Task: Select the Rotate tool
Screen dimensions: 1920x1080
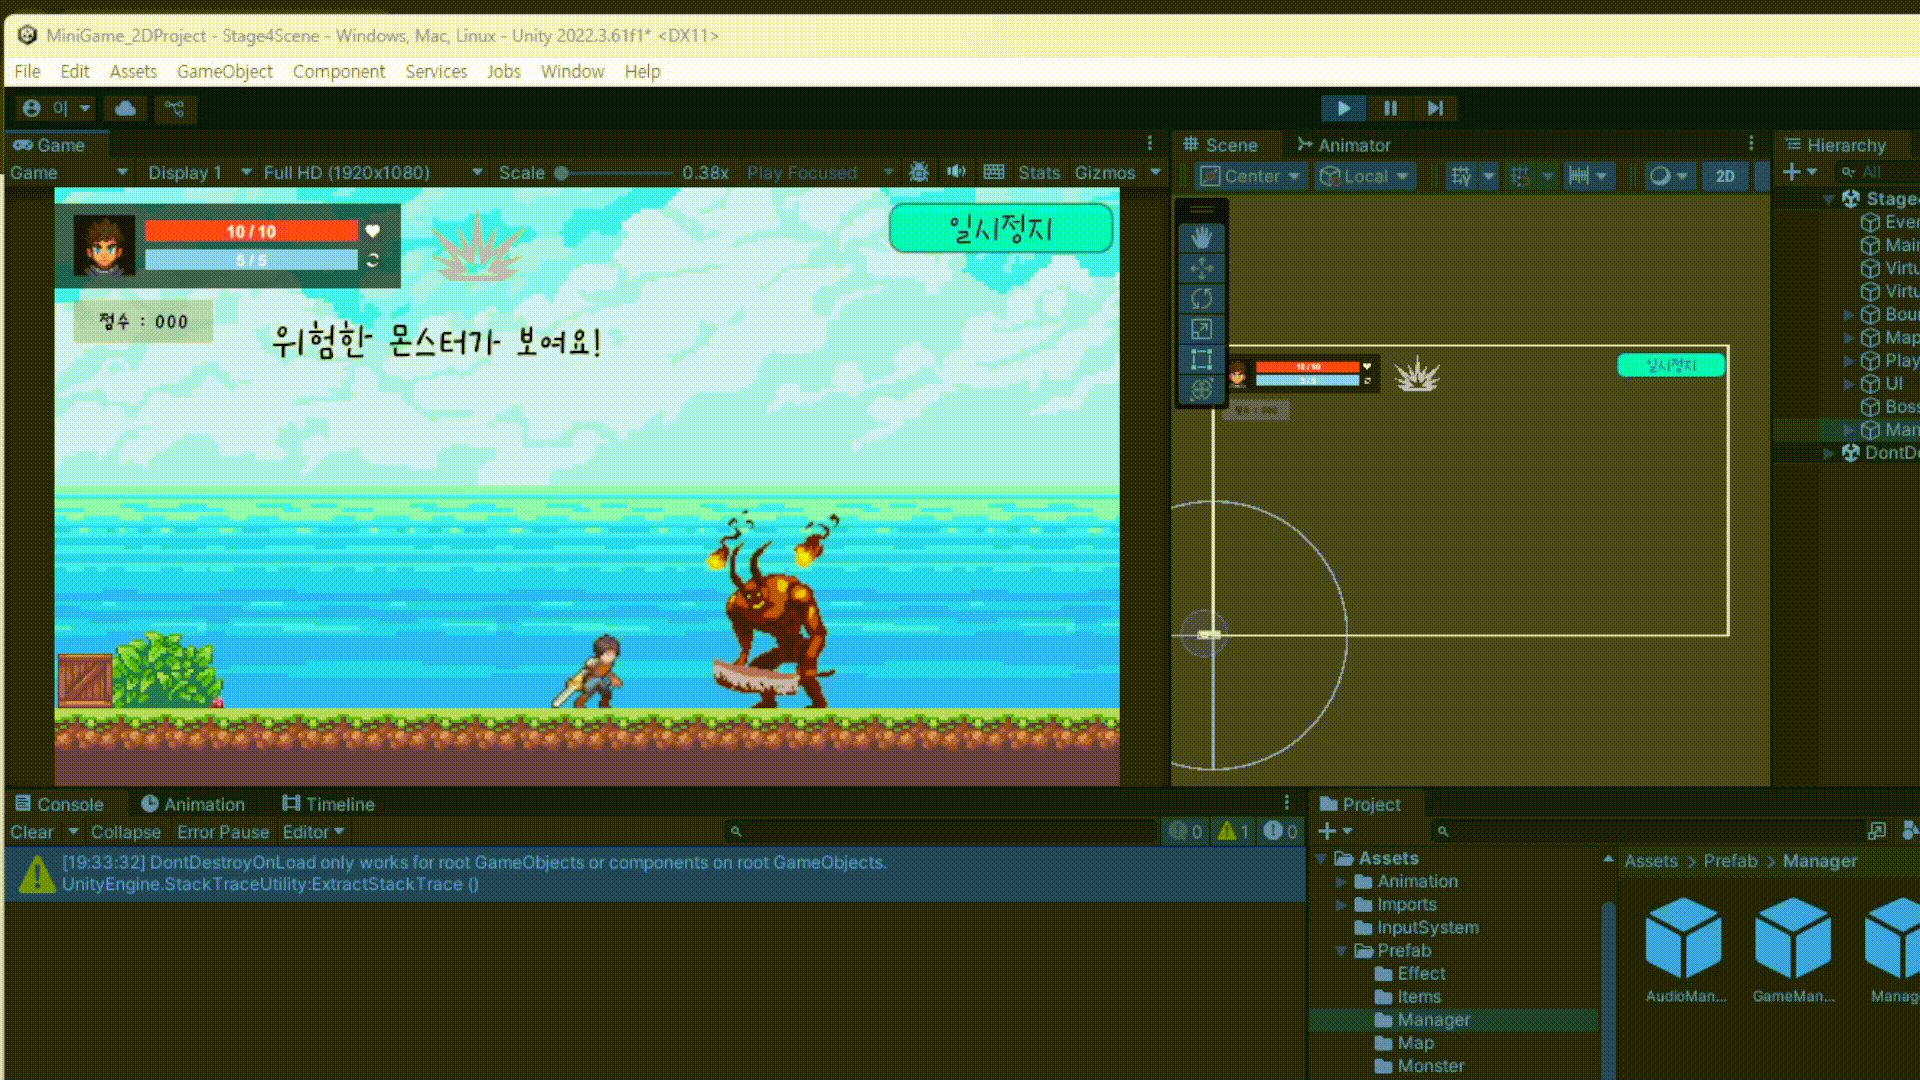Action: (x=1201, y=298)
